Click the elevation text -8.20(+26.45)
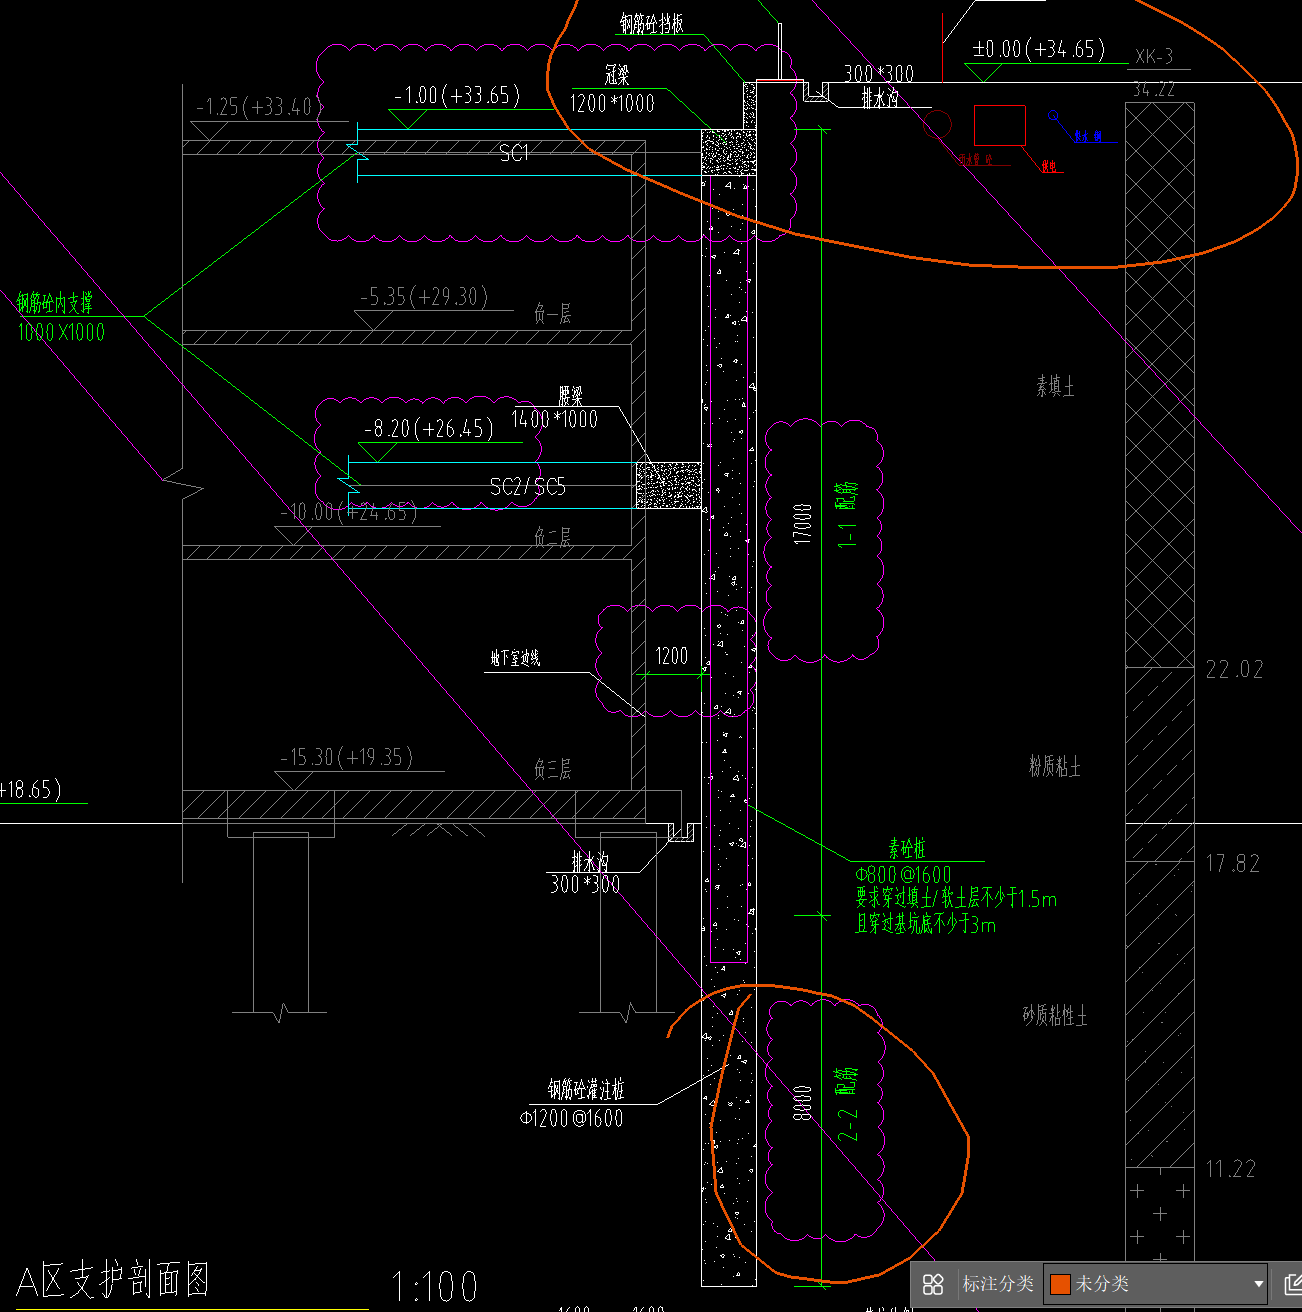 [429, 429]
